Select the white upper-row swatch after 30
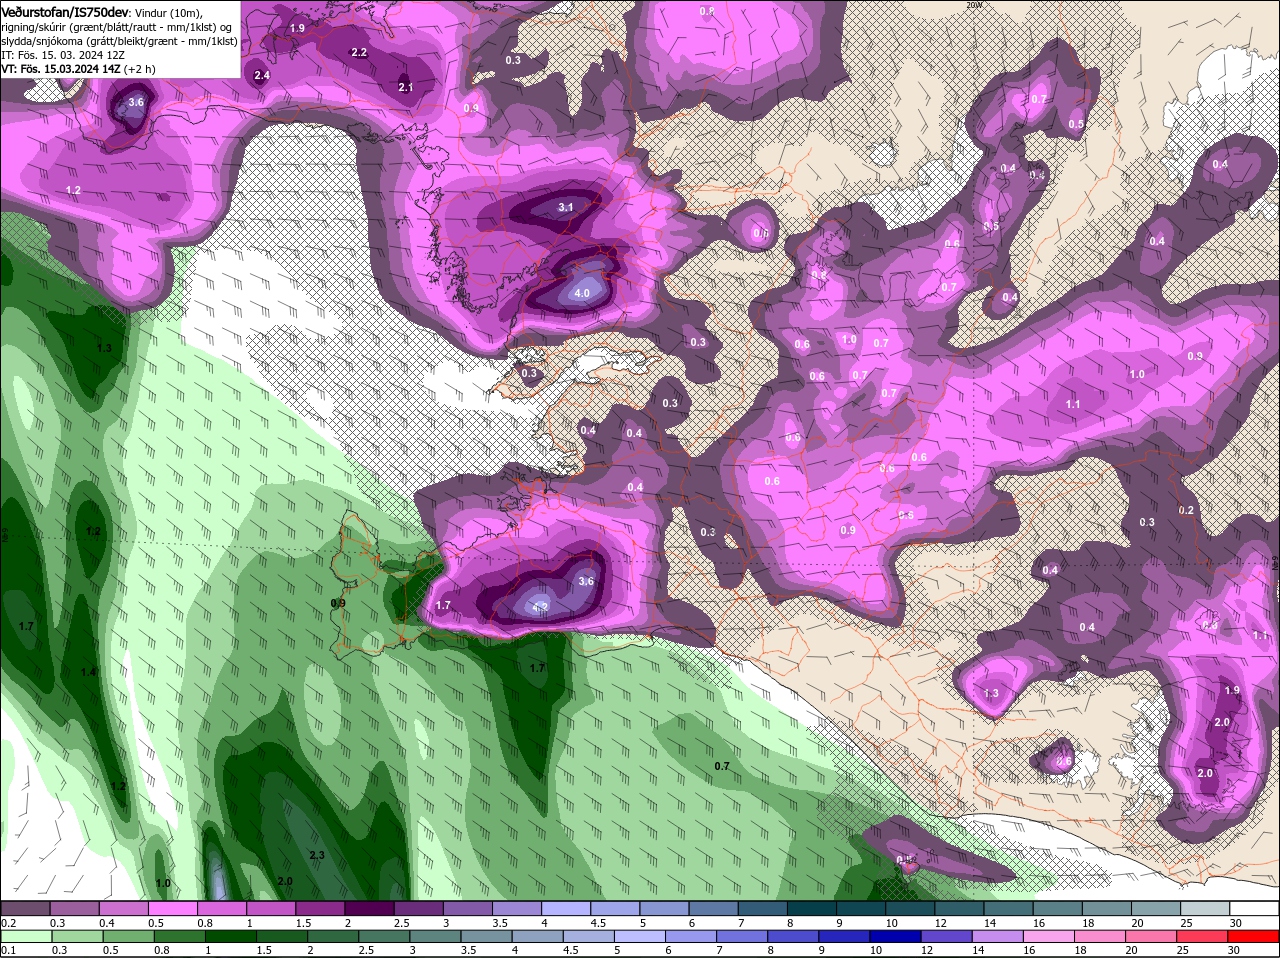 [1255, 908]
